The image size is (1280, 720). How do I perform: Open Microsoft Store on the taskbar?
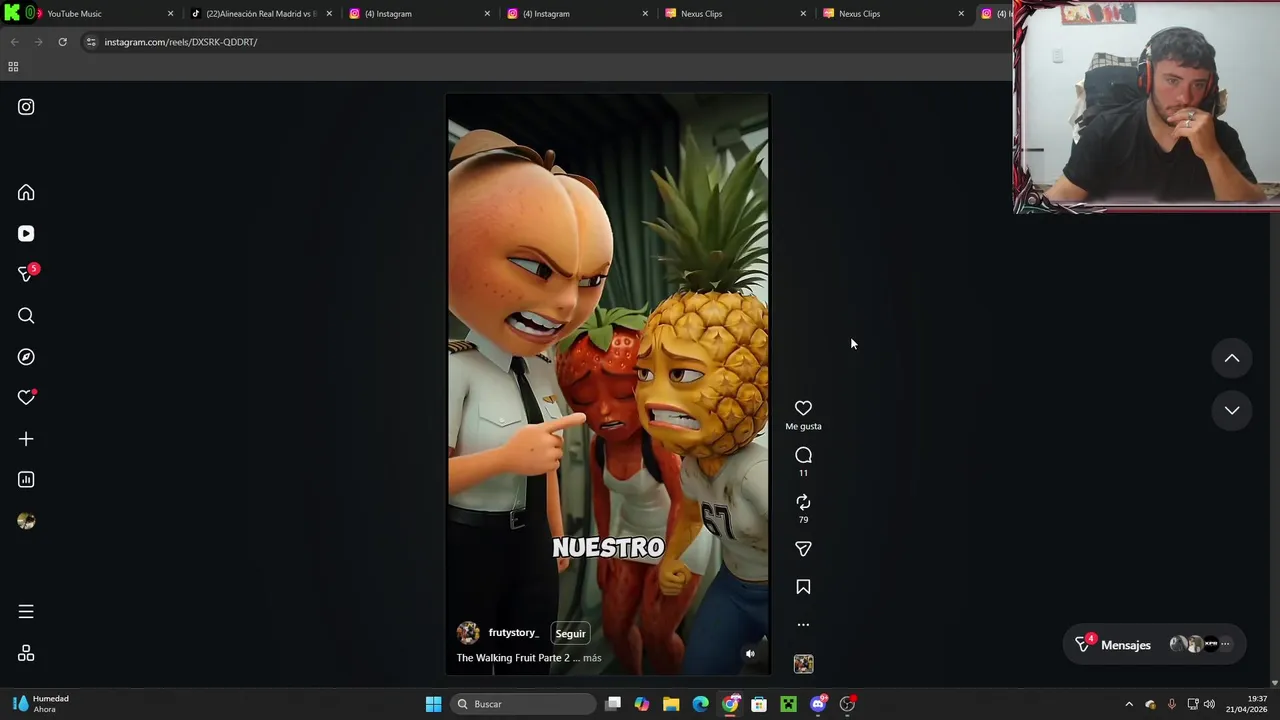[759, 704]
